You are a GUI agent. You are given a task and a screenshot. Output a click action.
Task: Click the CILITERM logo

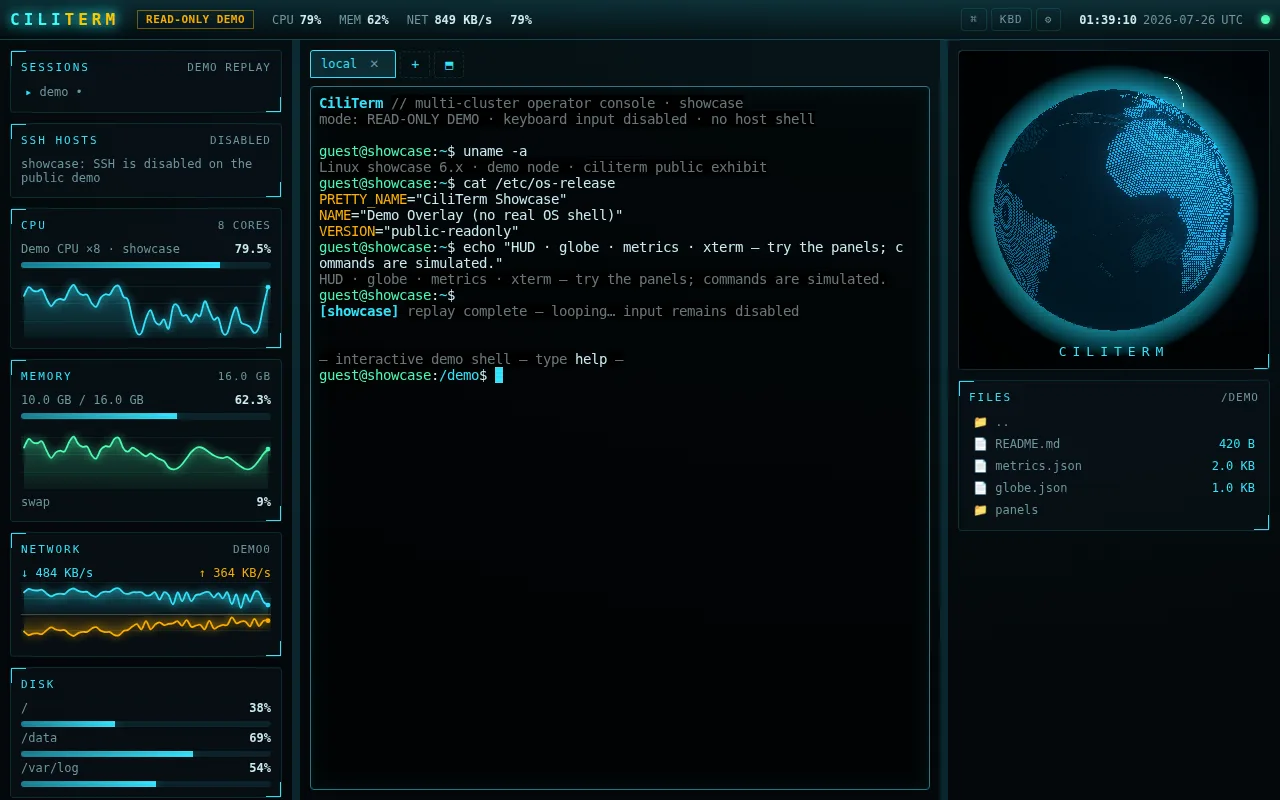tap(63, 19)
